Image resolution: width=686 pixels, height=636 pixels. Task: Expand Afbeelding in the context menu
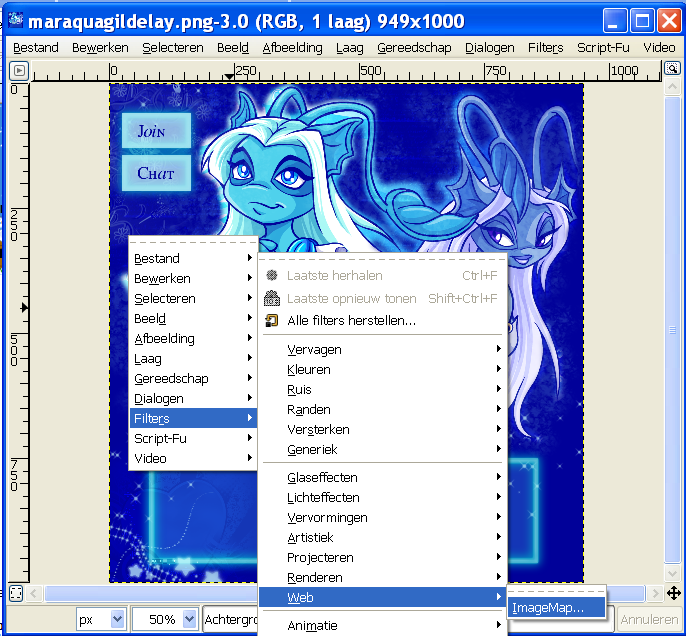coord(193,339)
